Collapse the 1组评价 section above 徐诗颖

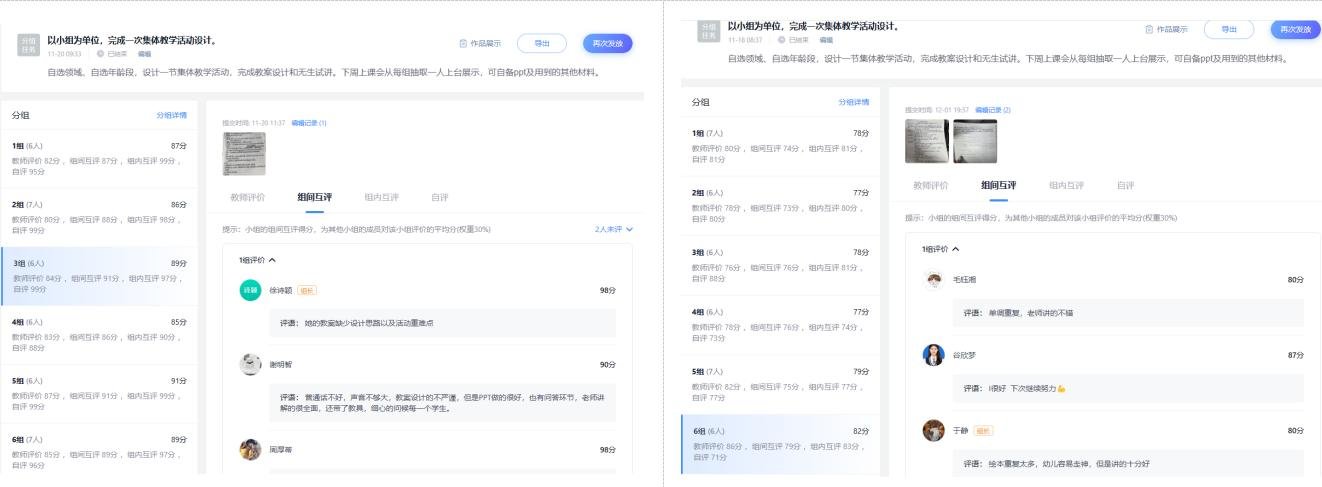pos(258,259)
